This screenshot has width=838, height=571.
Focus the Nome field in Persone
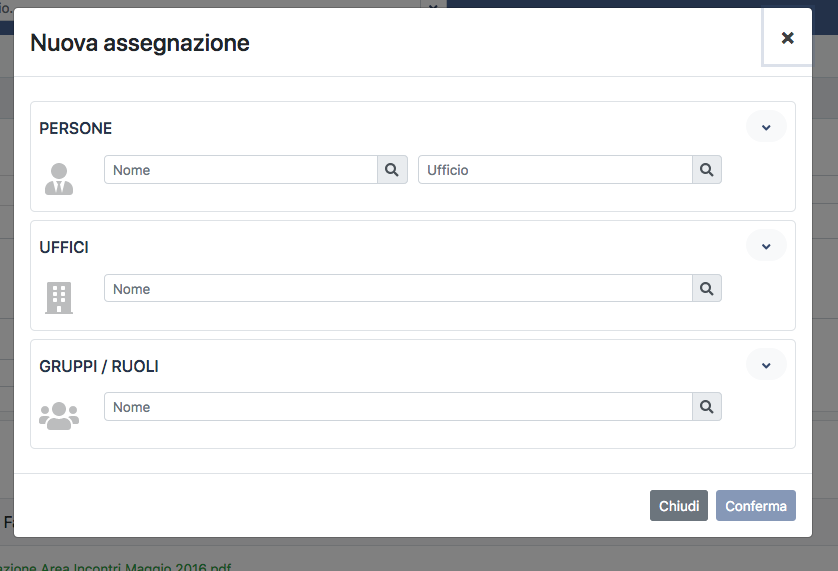pos(240,170)
